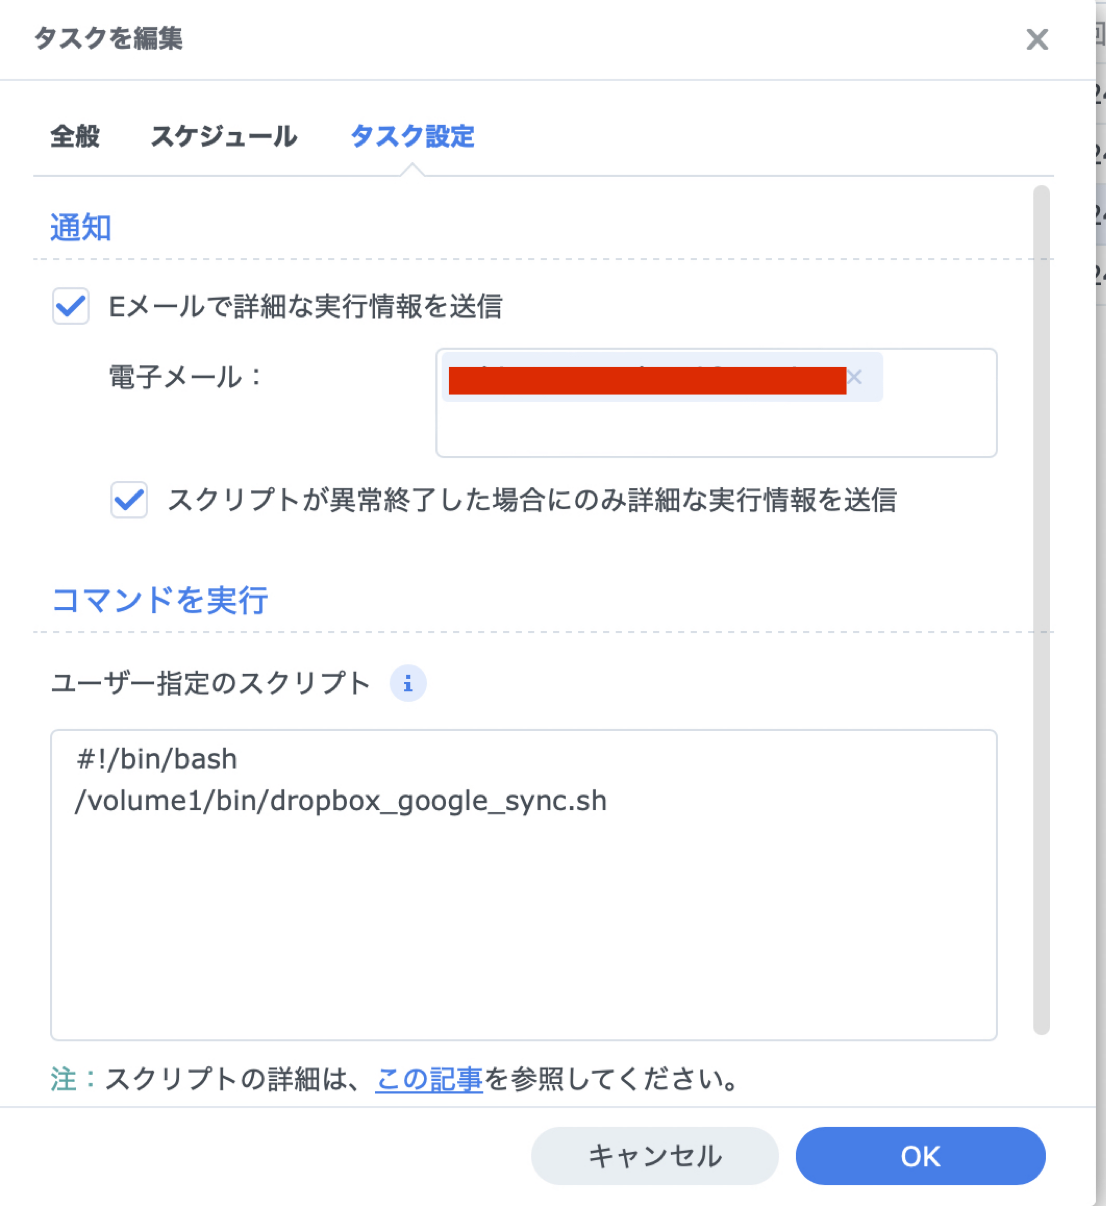Viewport: 1106px width, 1206px height.
Task: Click empty area of 電子メール input box
Action: 715,430
